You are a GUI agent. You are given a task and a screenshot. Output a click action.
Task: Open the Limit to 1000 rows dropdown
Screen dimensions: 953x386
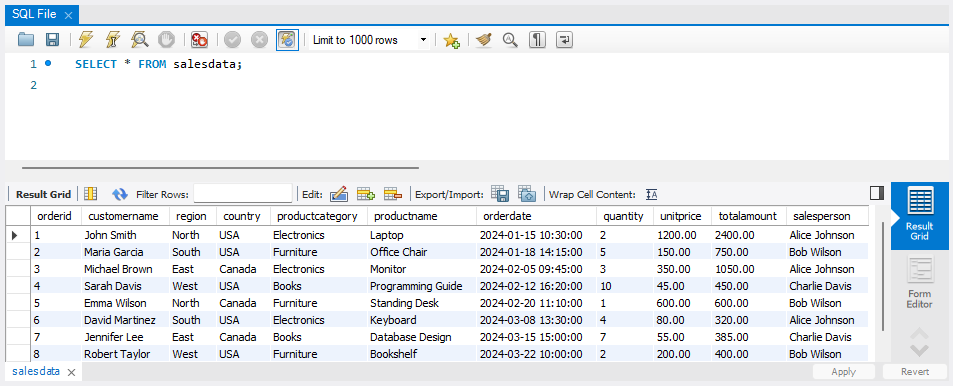tap(369, 40)
